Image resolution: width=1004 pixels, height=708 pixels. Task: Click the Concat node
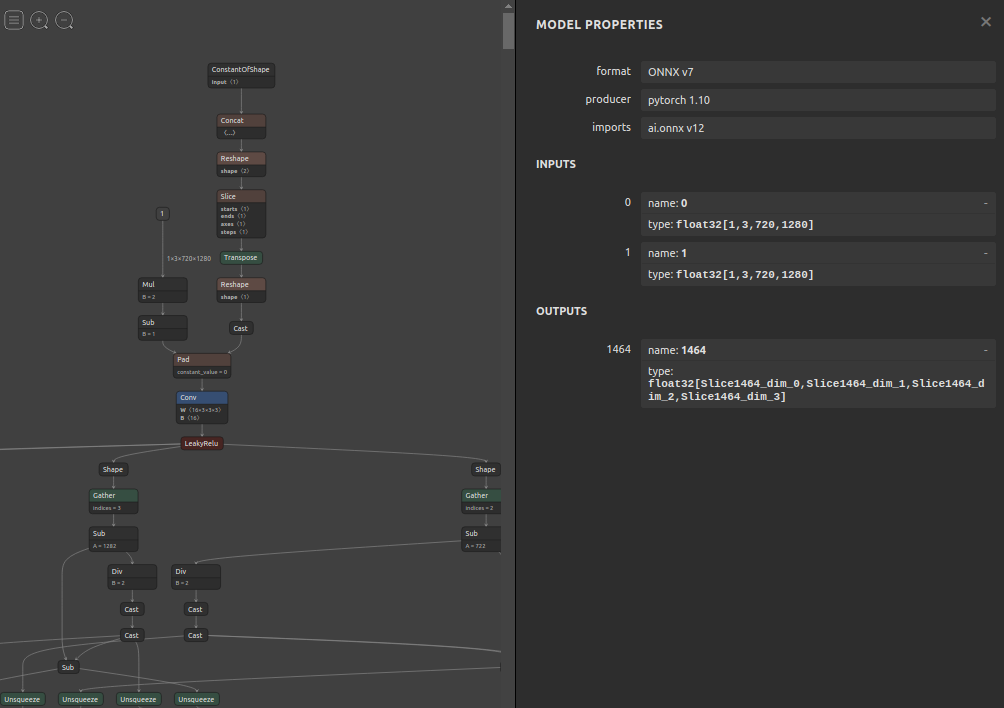click(x=241, y=126)
